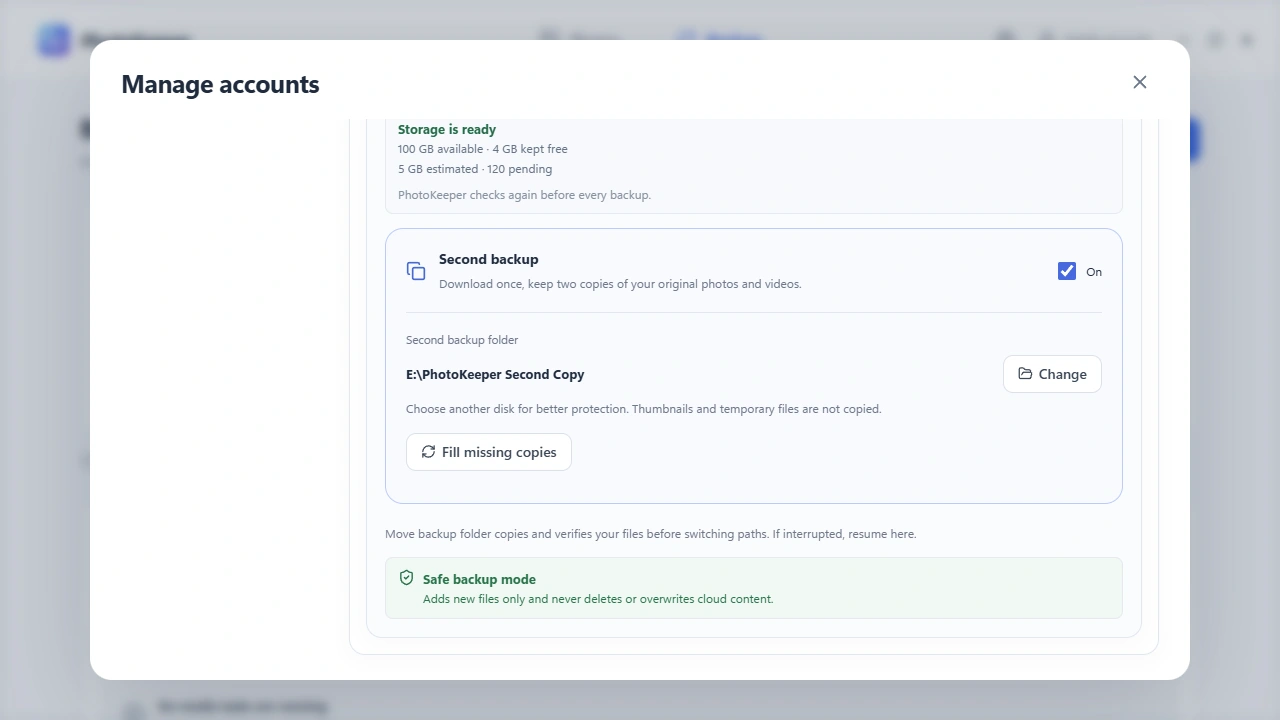The width and height of the screenshot is (1280, 720).
Task: Click PhotoKeeper checks again note
Action: (524, 195)
